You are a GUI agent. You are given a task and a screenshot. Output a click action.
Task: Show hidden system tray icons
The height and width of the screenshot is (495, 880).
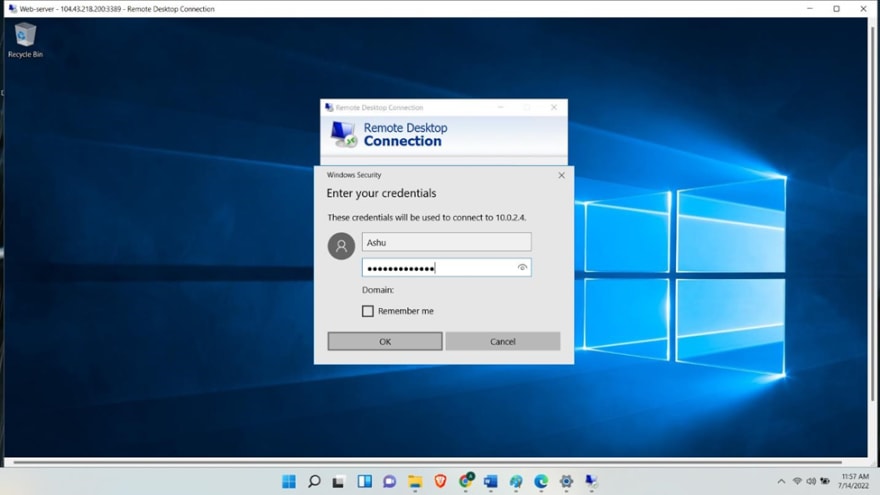tap(781, 481)
